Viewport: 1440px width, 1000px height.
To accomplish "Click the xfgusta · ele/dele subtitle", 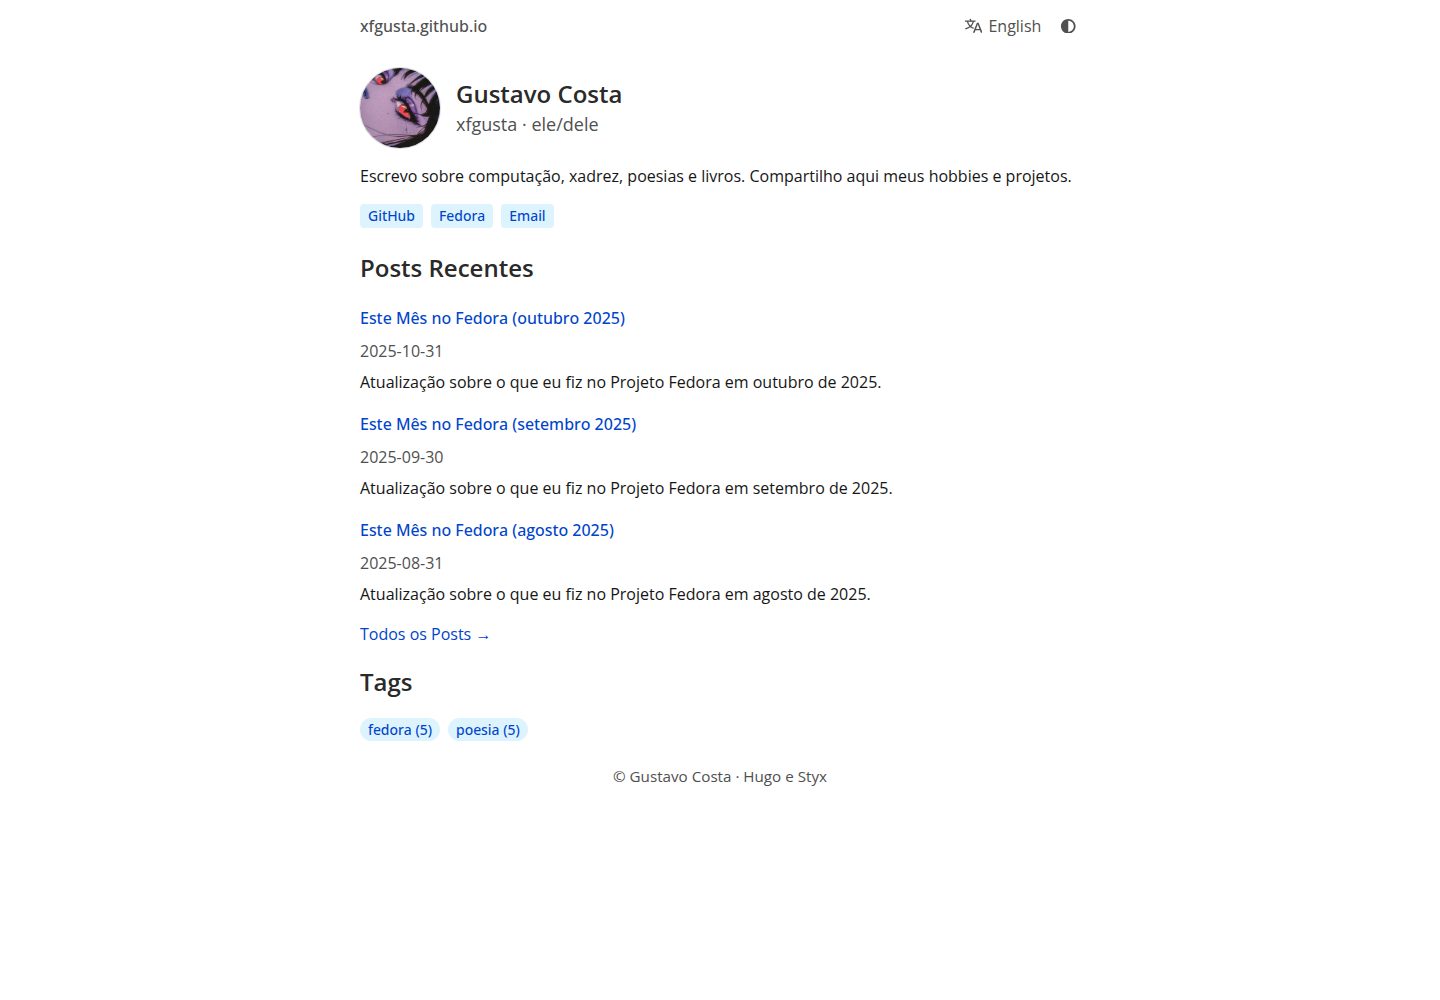I will click(527, 125).
